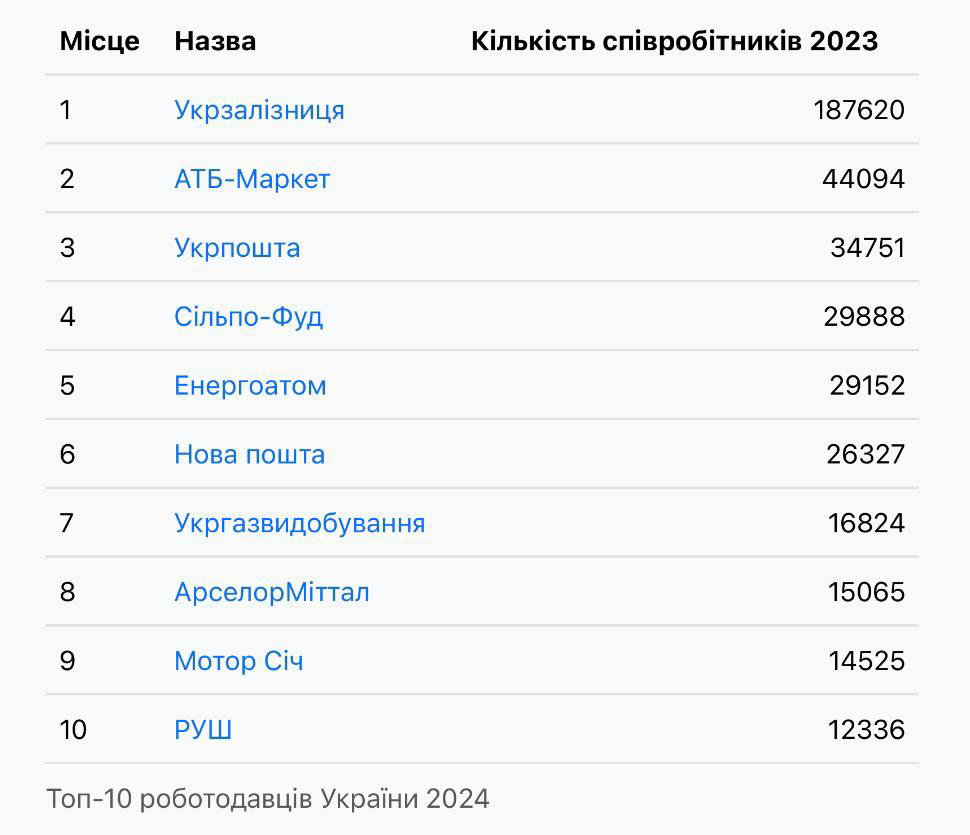This screenshot has height=835, width=970.
Task: Open the Сільпо-Фуд company link
Action: coord(248,317)
